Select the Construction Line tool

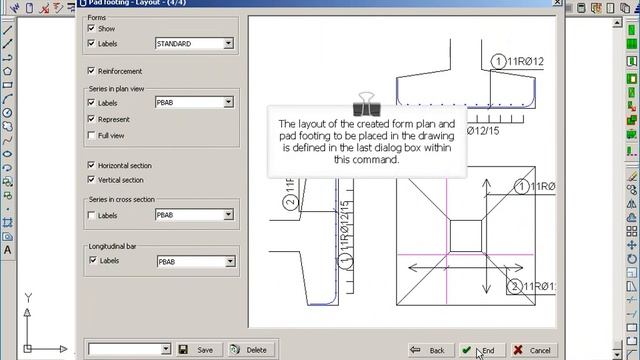7,43
